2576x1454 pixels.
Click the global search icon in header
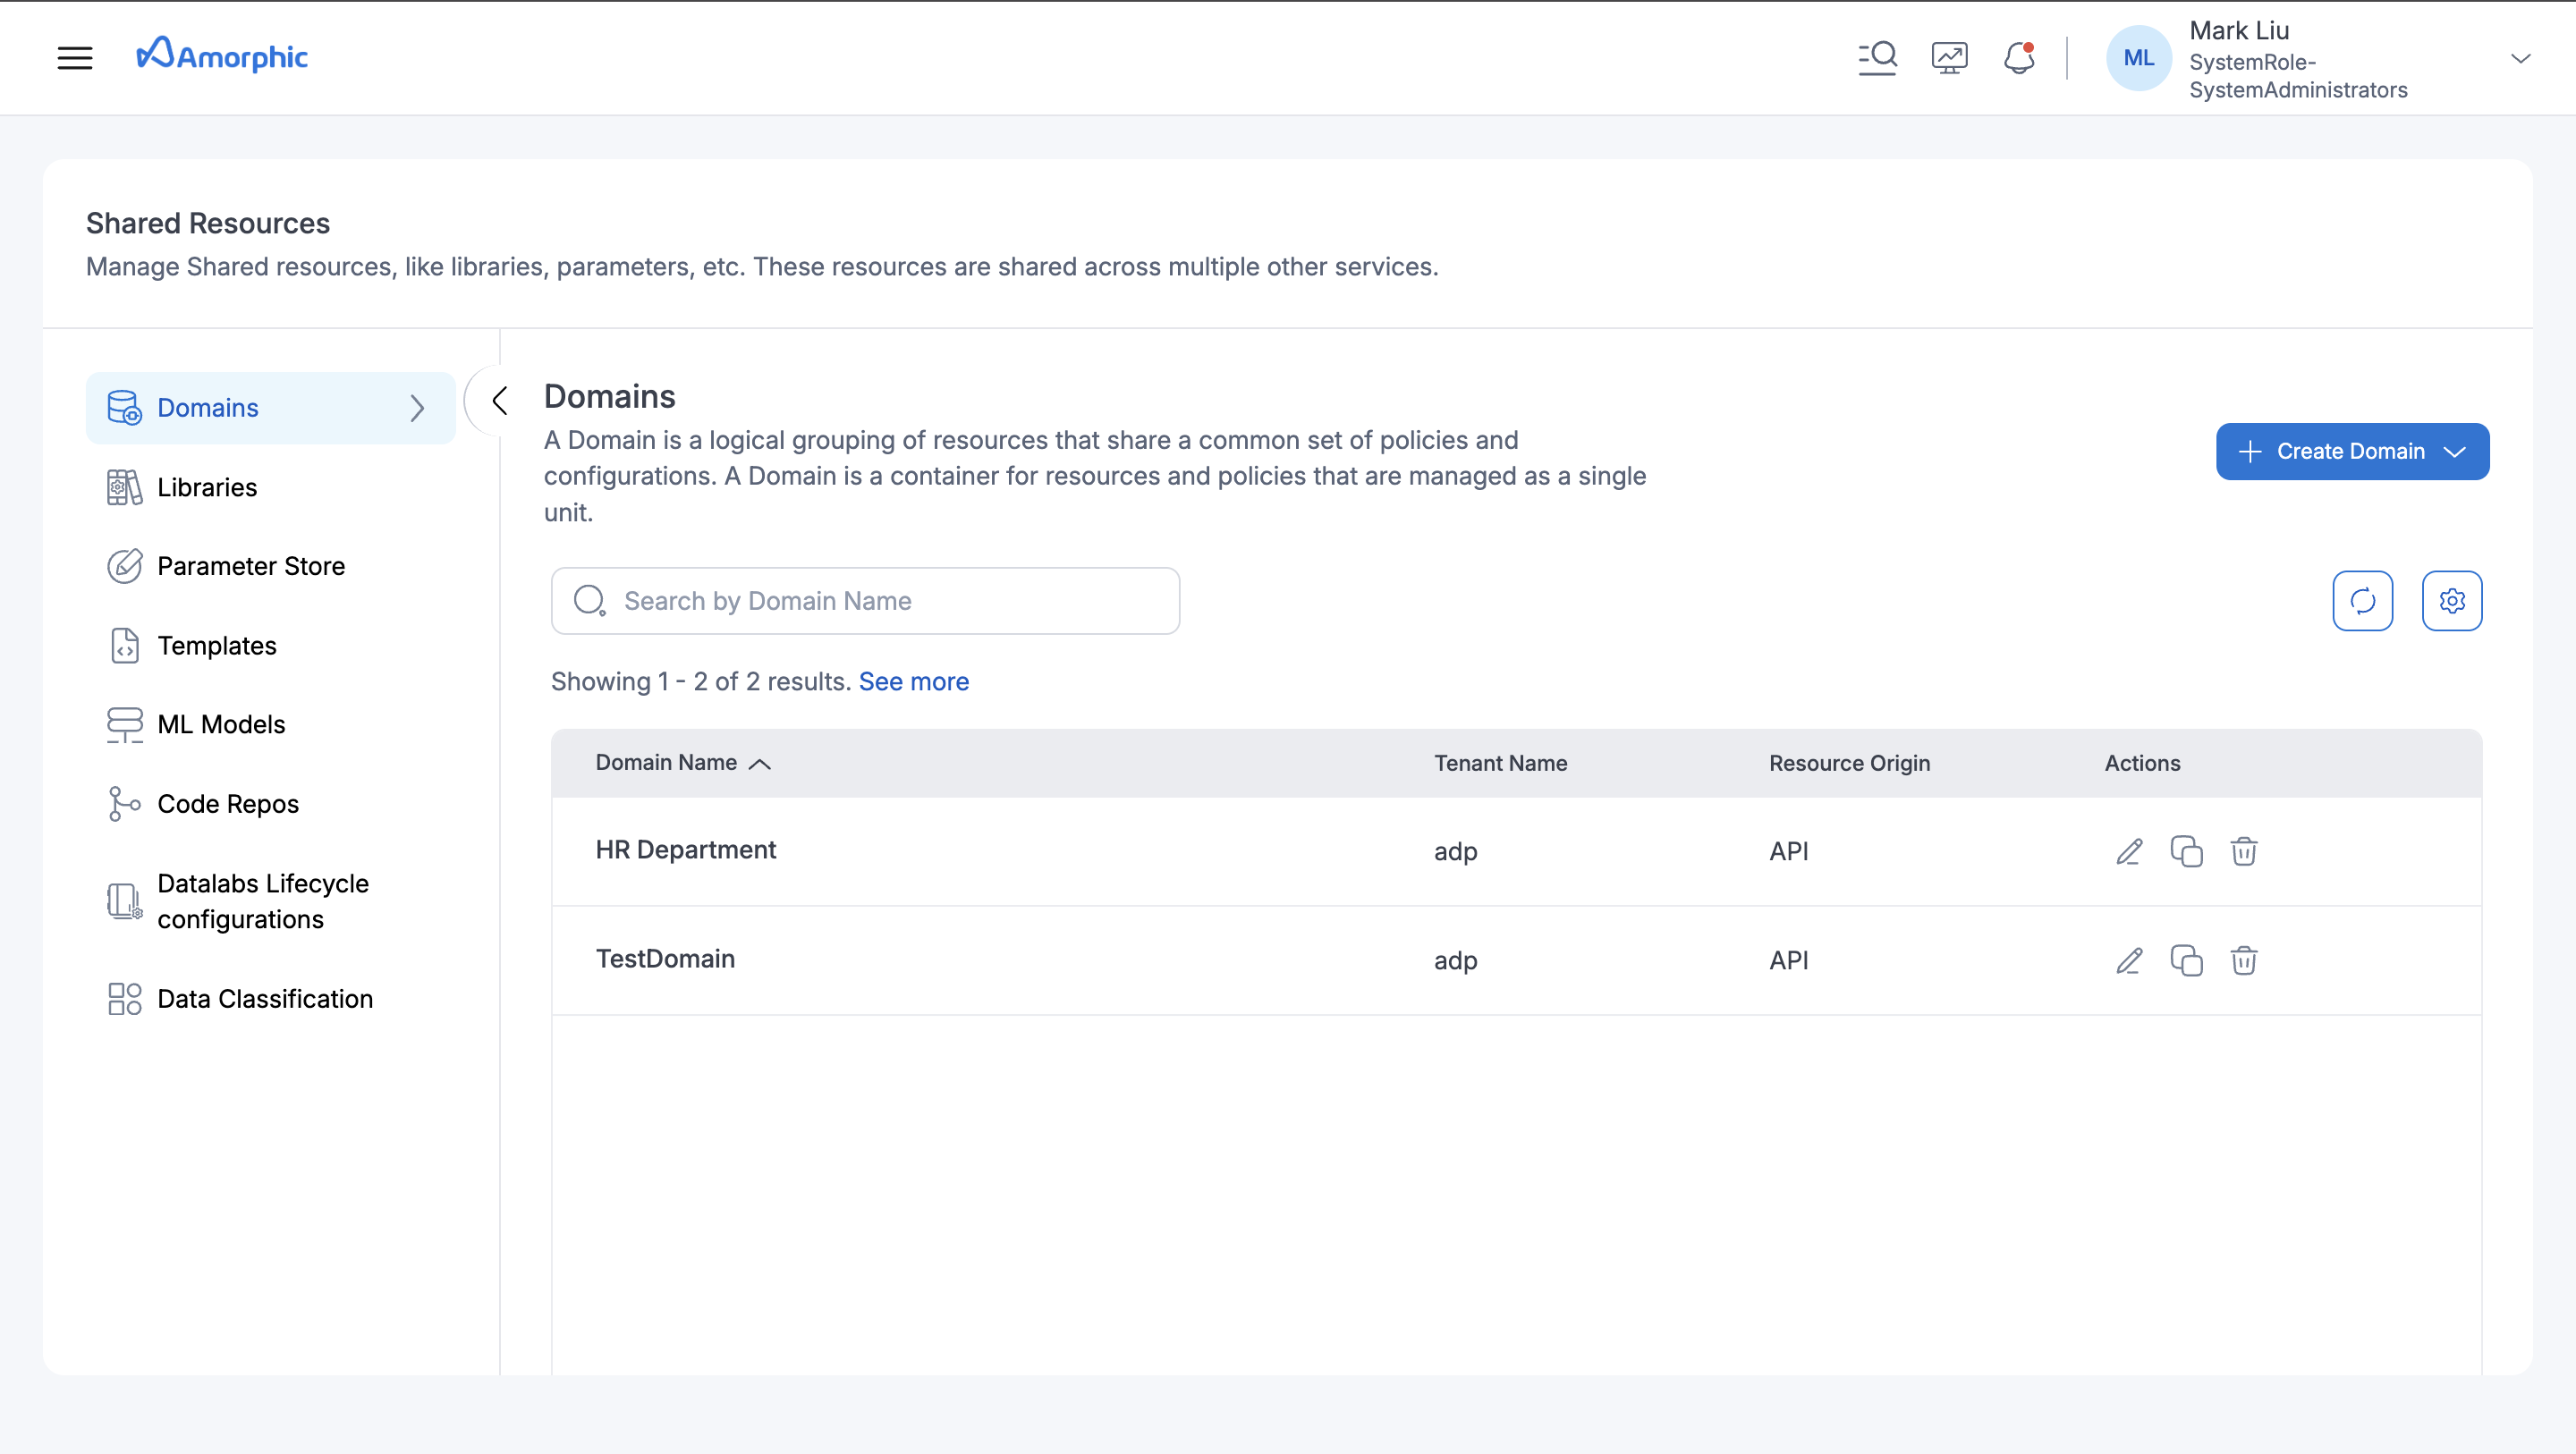point(1877,58)
